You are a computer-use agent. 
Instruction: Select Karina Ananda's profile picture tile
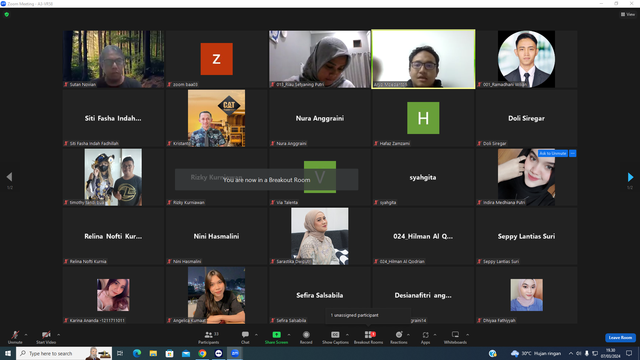pos(113,295)
